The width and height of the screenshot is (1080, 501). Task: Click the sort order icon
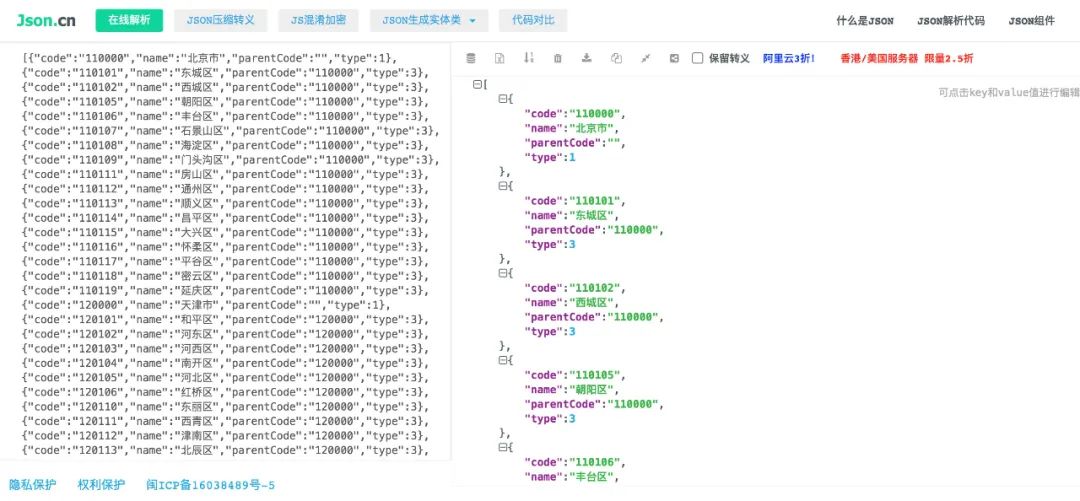(529, 58)
